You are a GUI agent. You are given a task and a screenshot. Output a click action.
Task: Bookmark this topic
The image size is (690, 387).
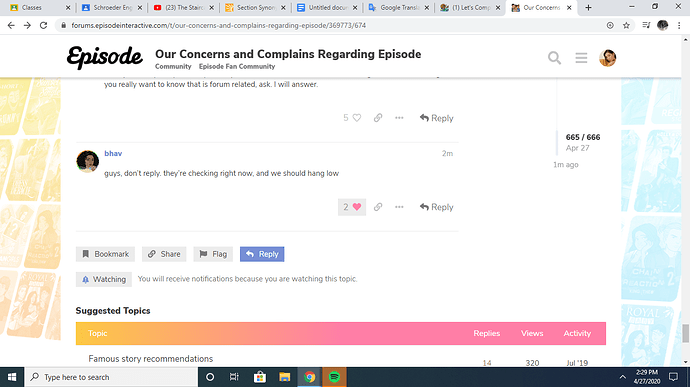[x=105, y=254]
